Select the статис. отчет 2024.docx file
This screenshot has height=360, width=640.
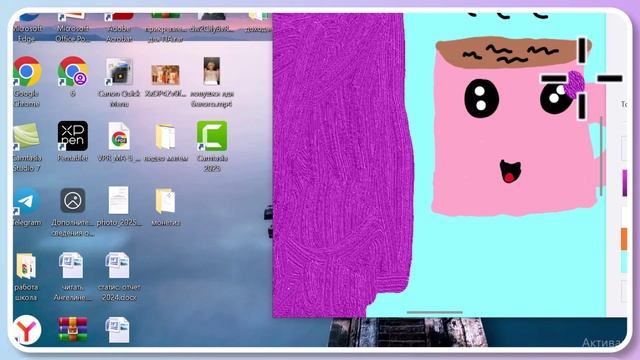(x=118, y=265)
